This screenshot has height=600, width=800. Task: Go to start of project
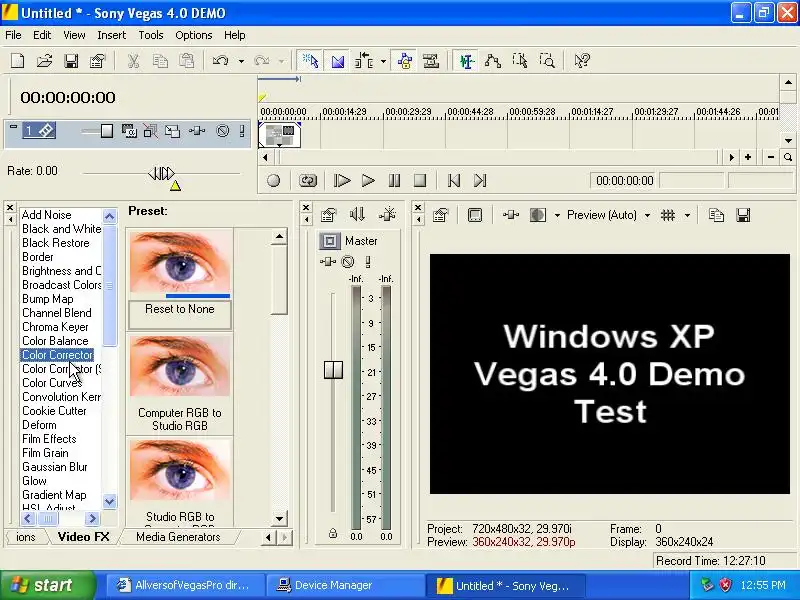tap(454, 181)
